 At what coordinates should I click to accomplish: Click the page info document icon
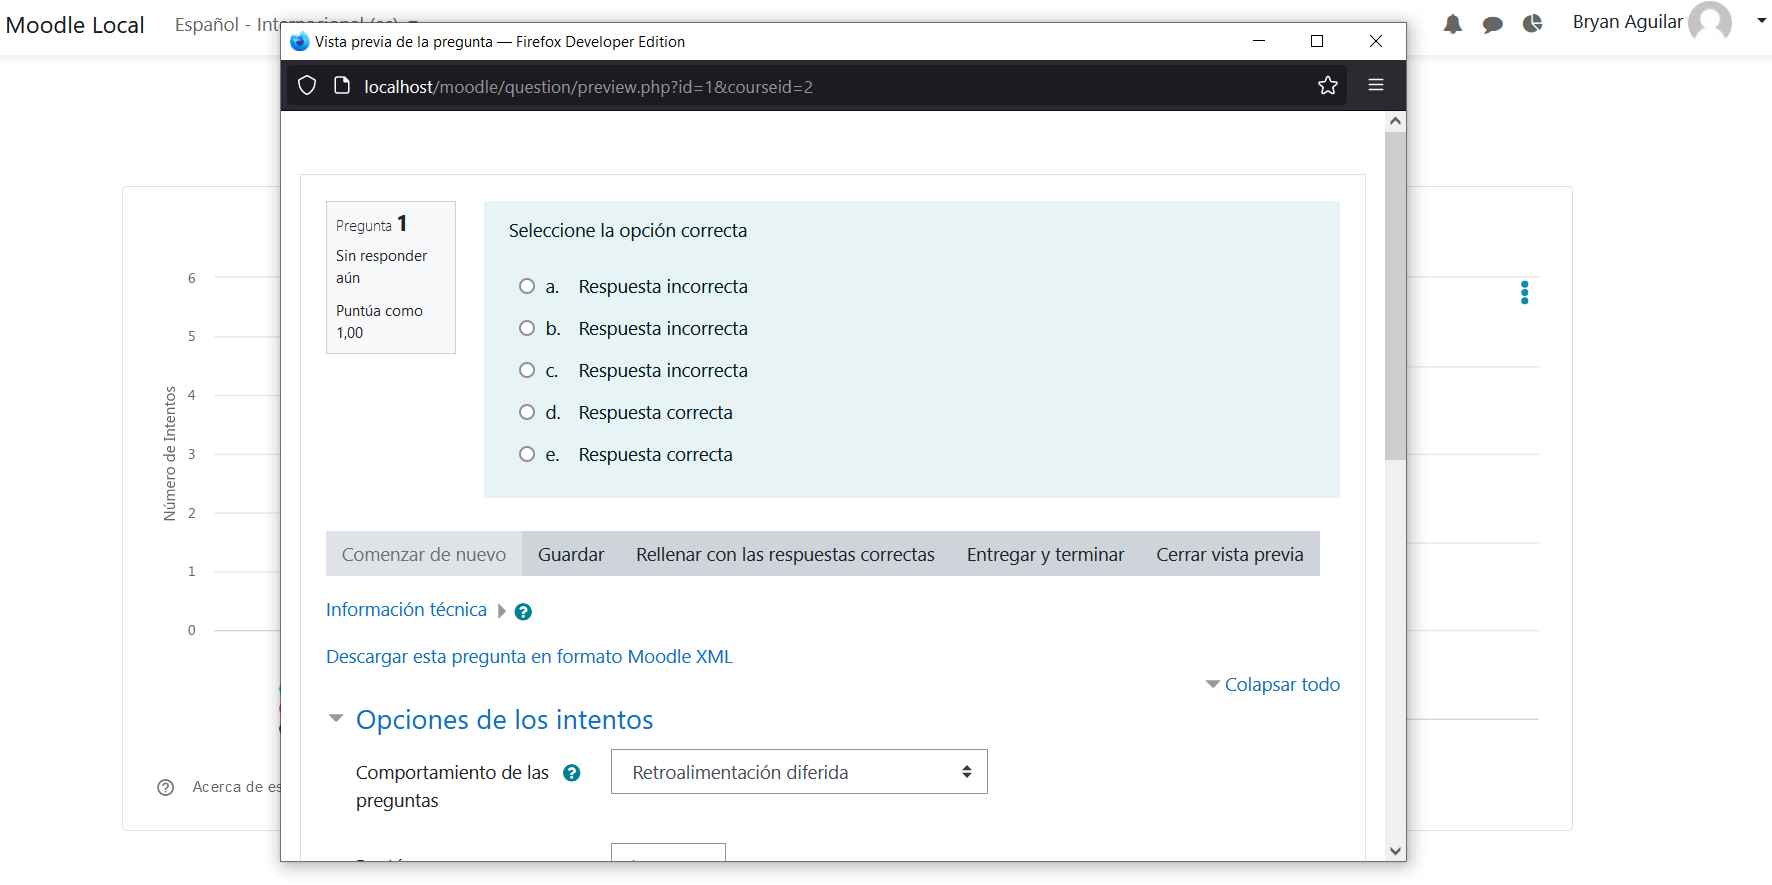point(342,86)
